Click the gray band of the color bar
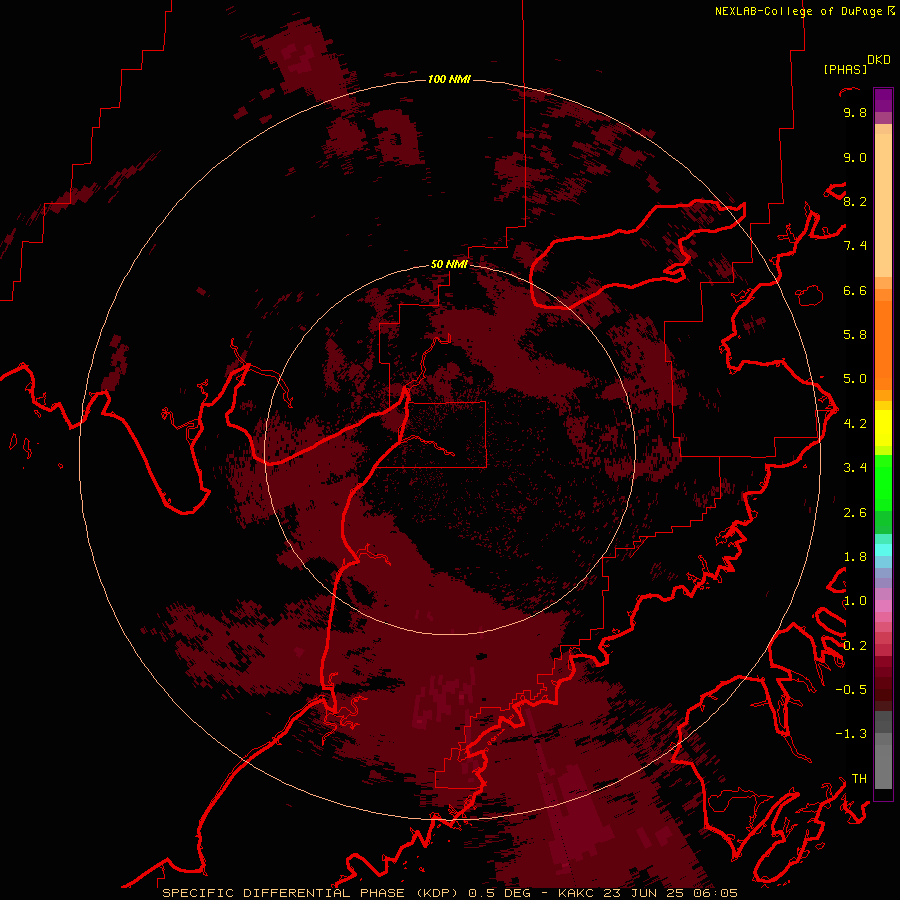Screen dimensions: 900x900 coord(883,749)
